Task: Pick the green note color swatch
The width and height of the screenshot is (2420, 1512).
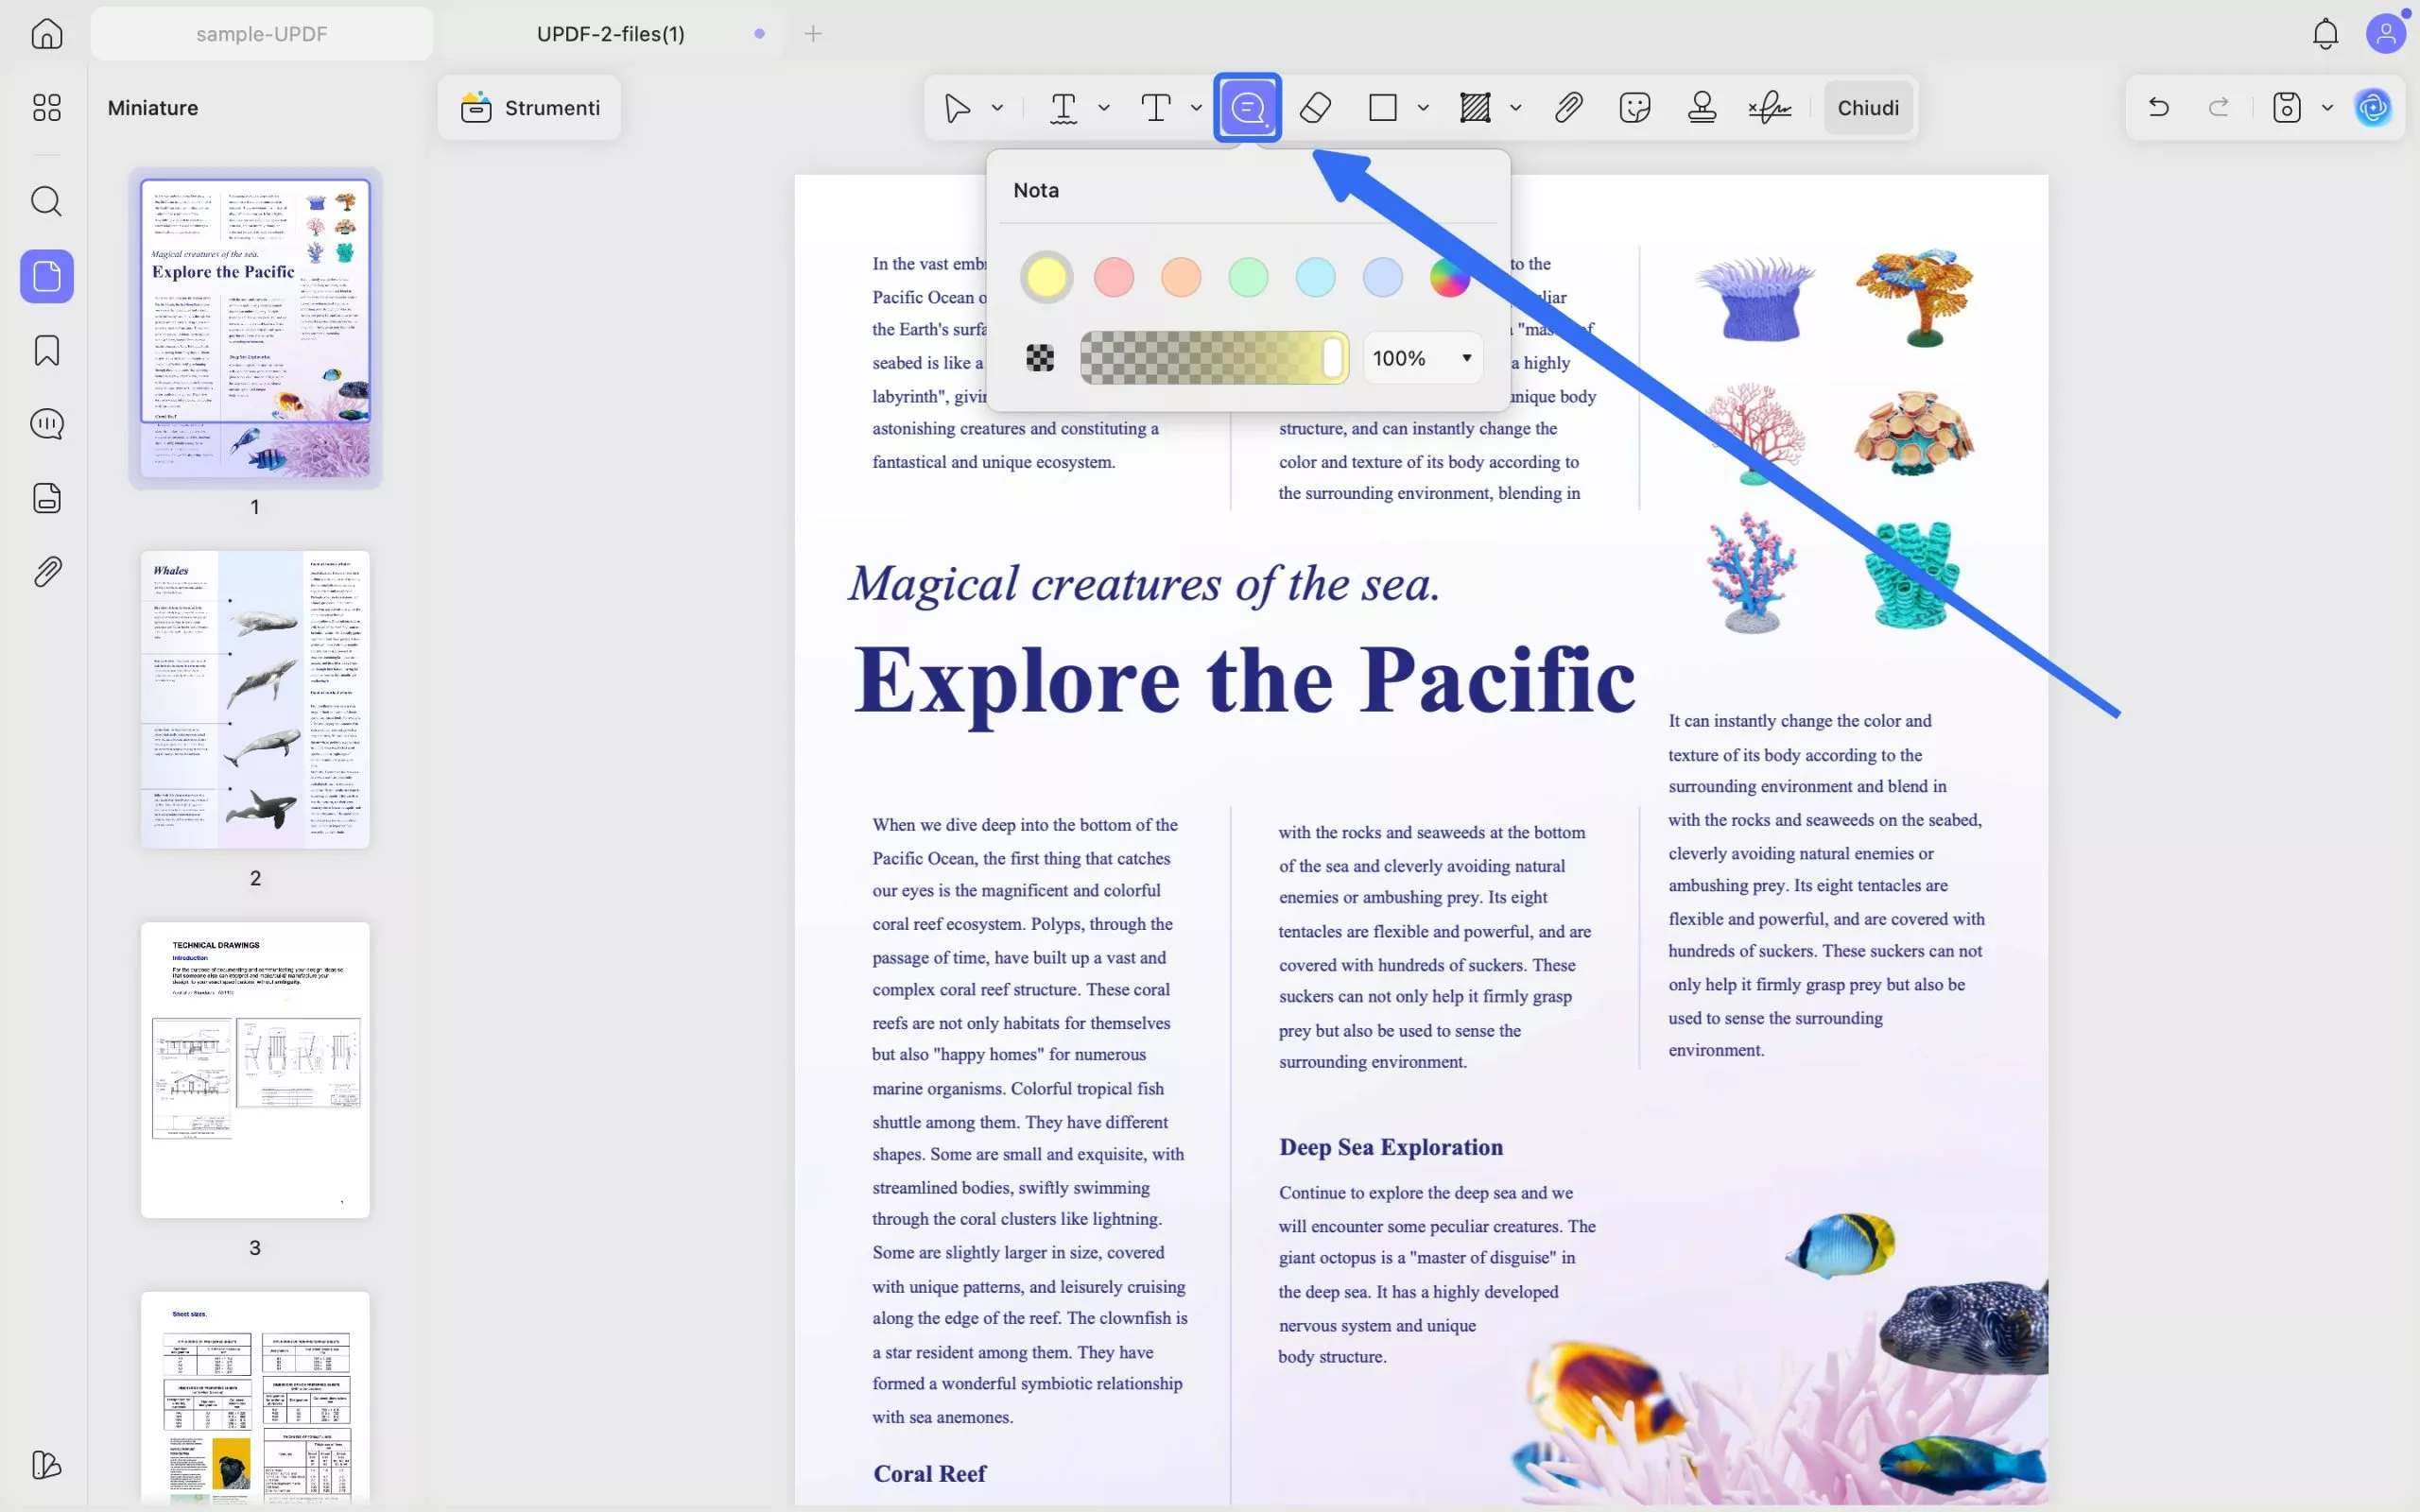Action: (x=1248, y=277)
